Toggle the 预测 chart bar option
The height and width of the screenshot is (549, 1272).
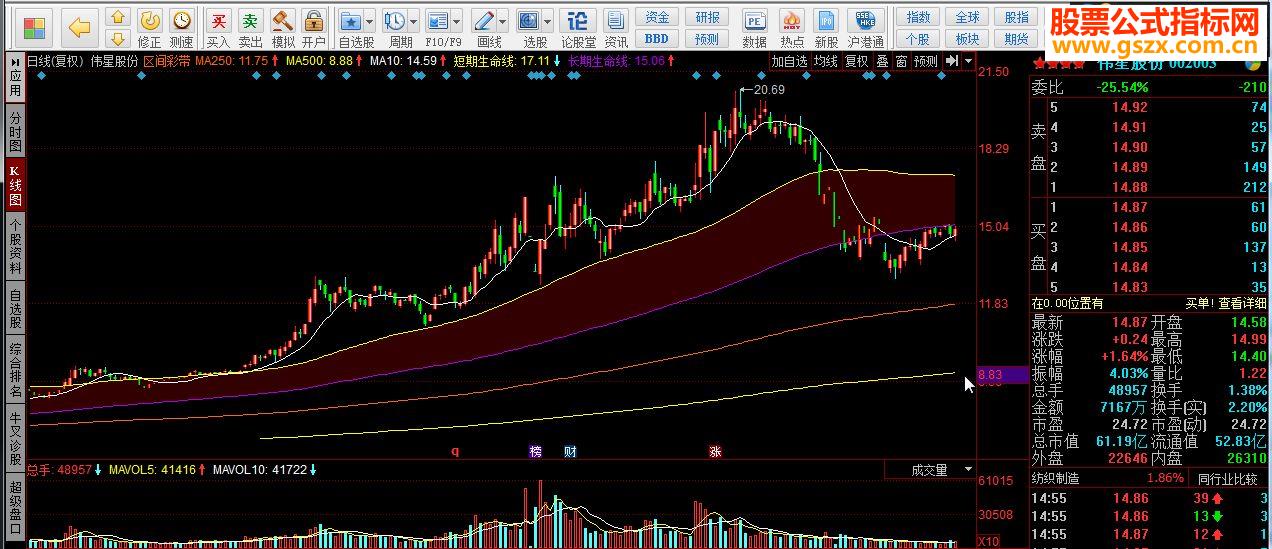927,61
